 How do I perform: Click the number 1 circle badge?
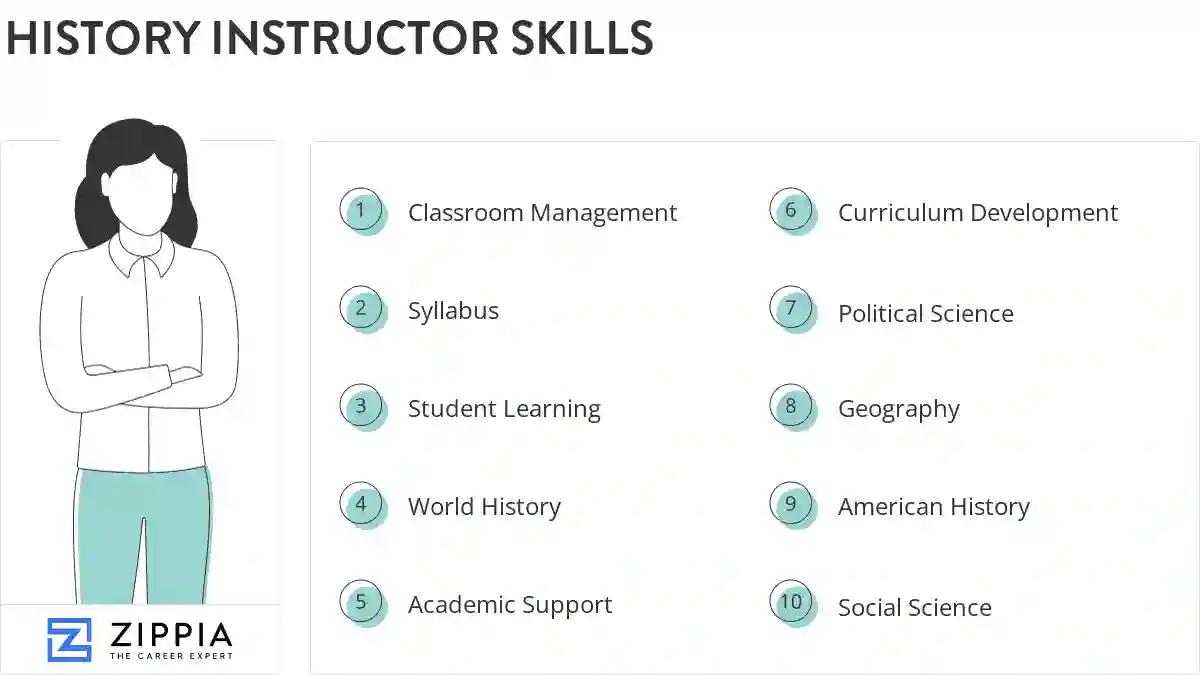point(361,211)
